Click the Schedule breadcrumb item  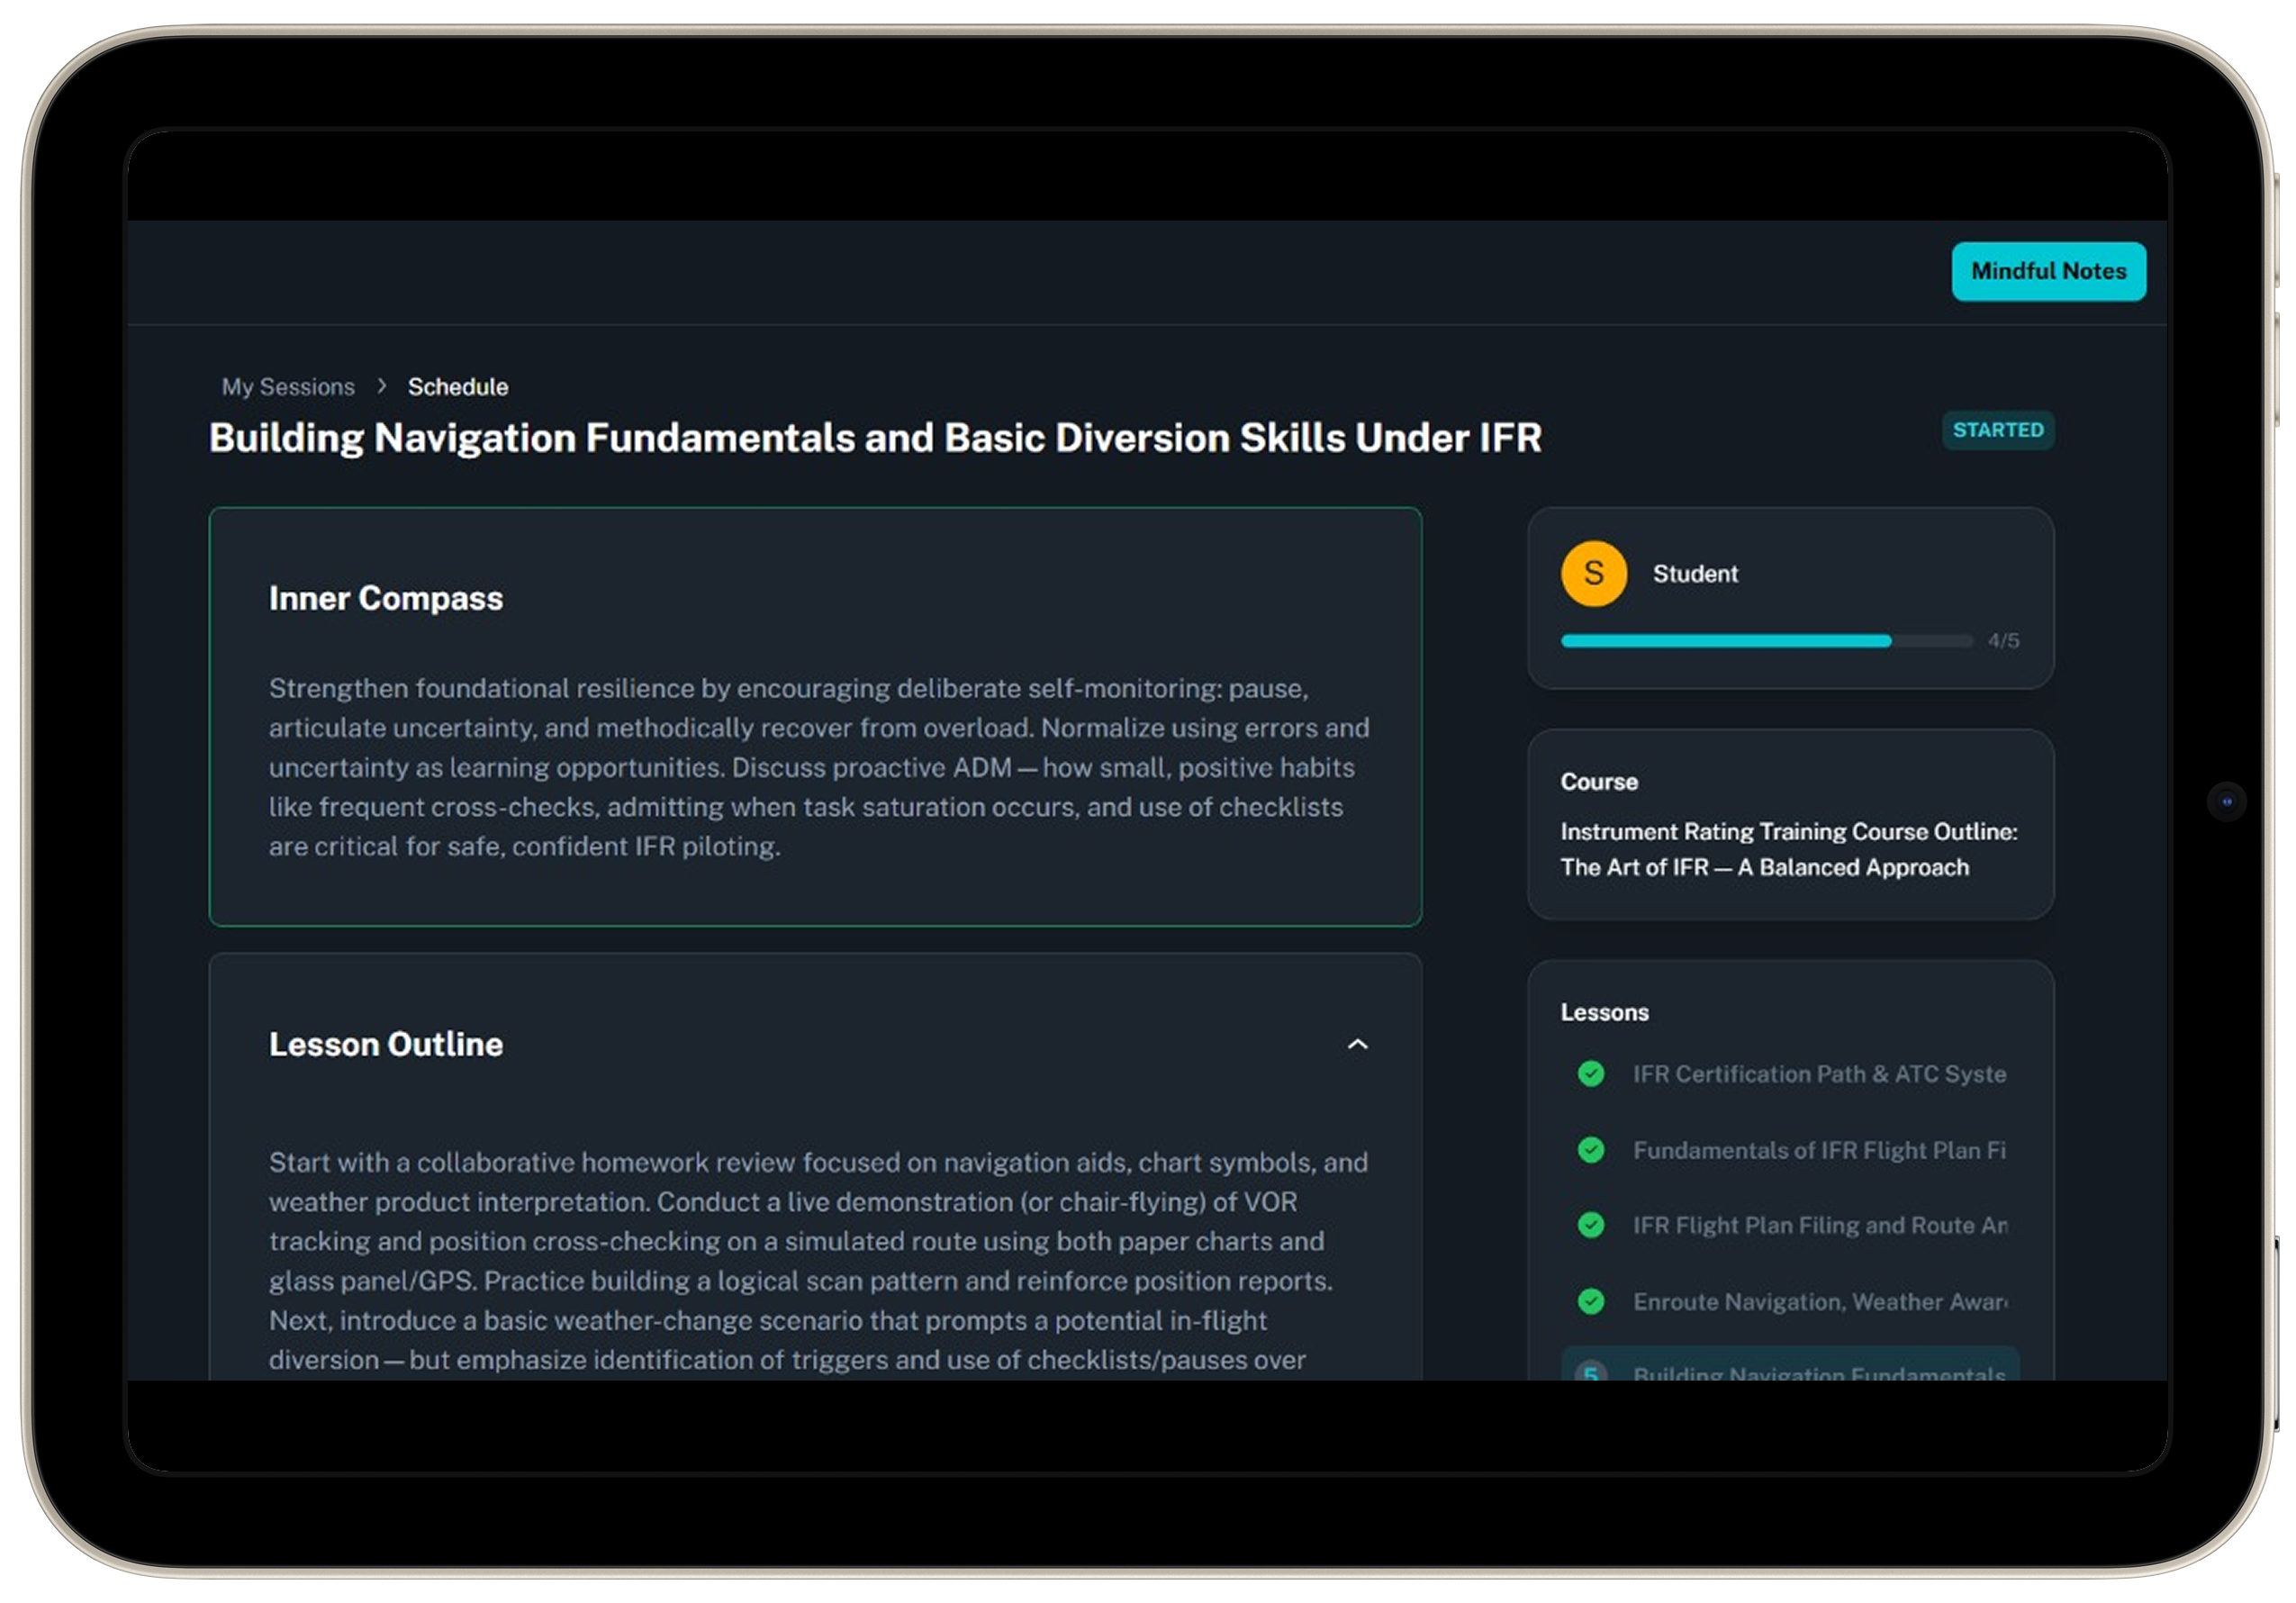coord(457,387)
